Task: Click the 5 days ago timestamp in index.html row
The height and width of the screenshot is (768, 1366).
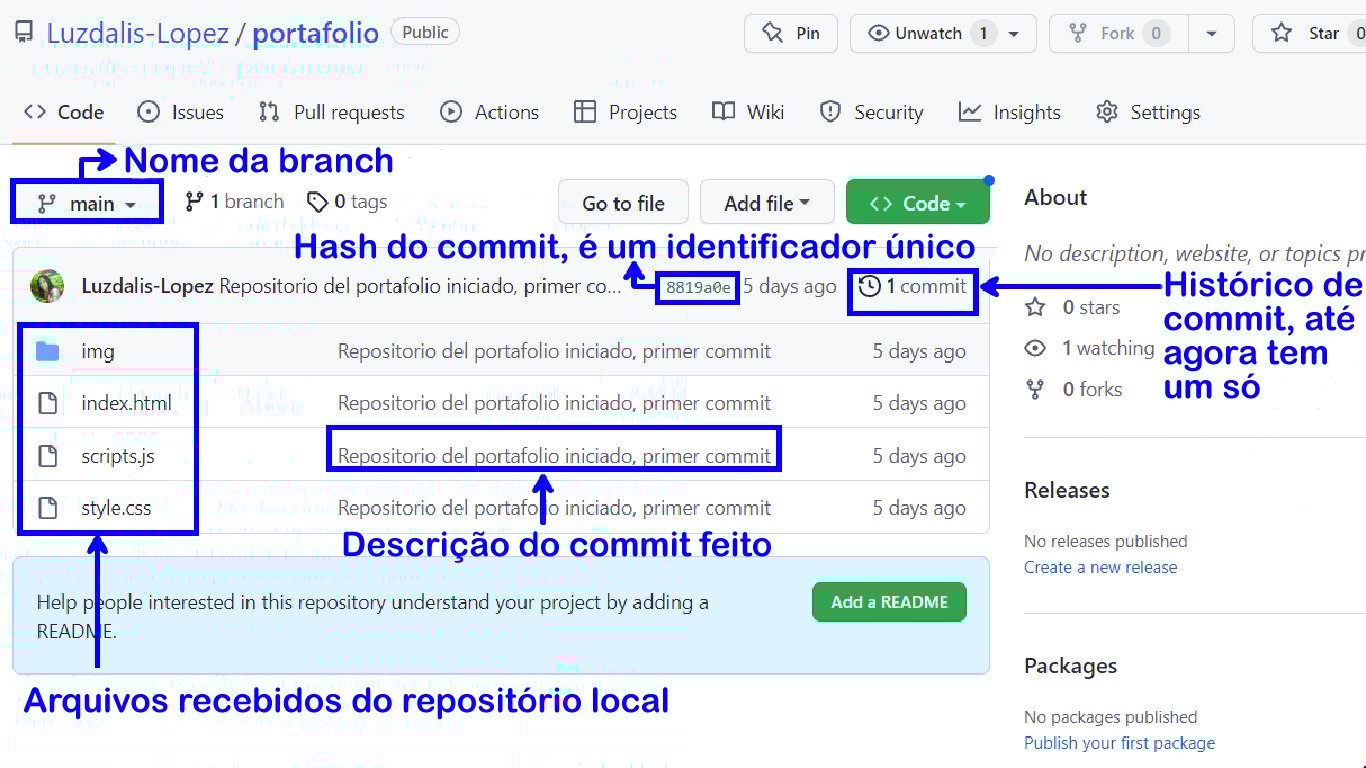Action: (x=919, y=404)
